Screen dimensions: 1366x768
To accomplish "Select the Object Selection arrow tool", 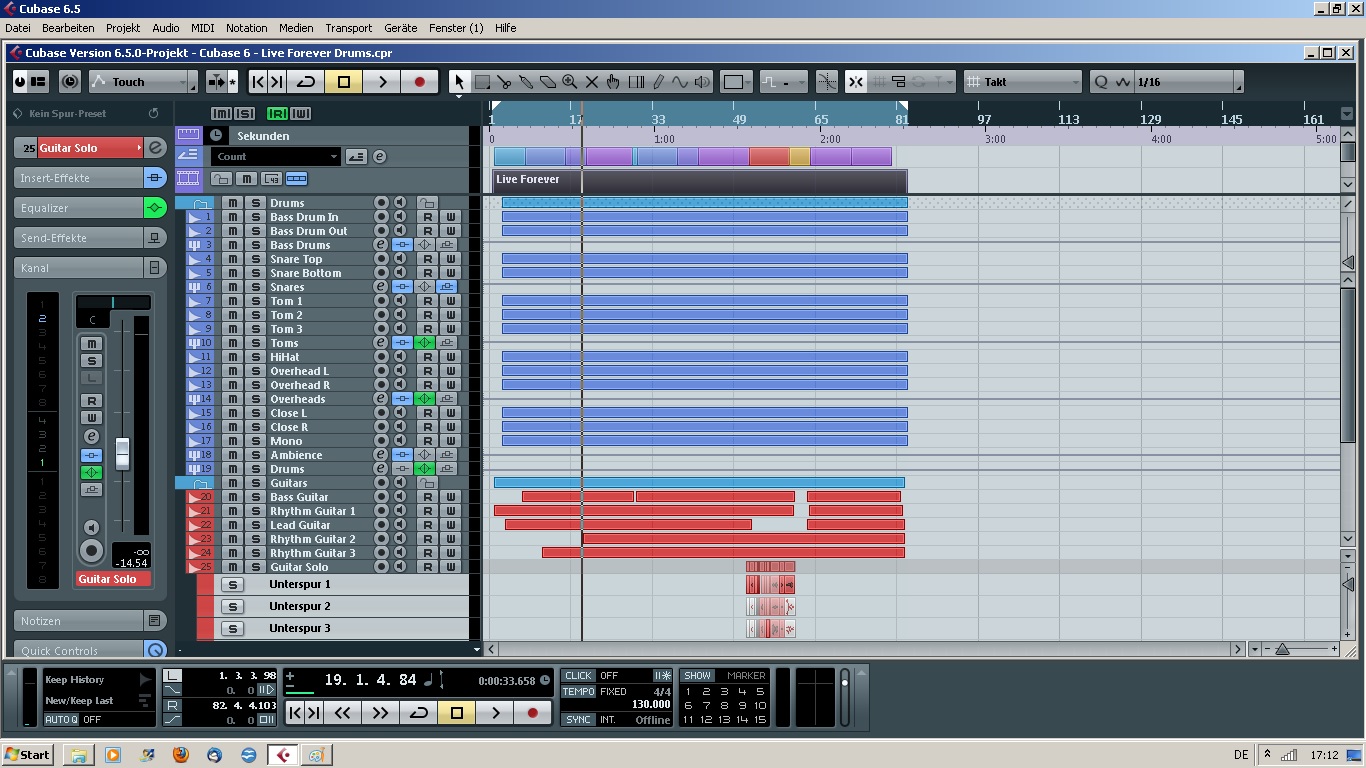I will 459,82.
